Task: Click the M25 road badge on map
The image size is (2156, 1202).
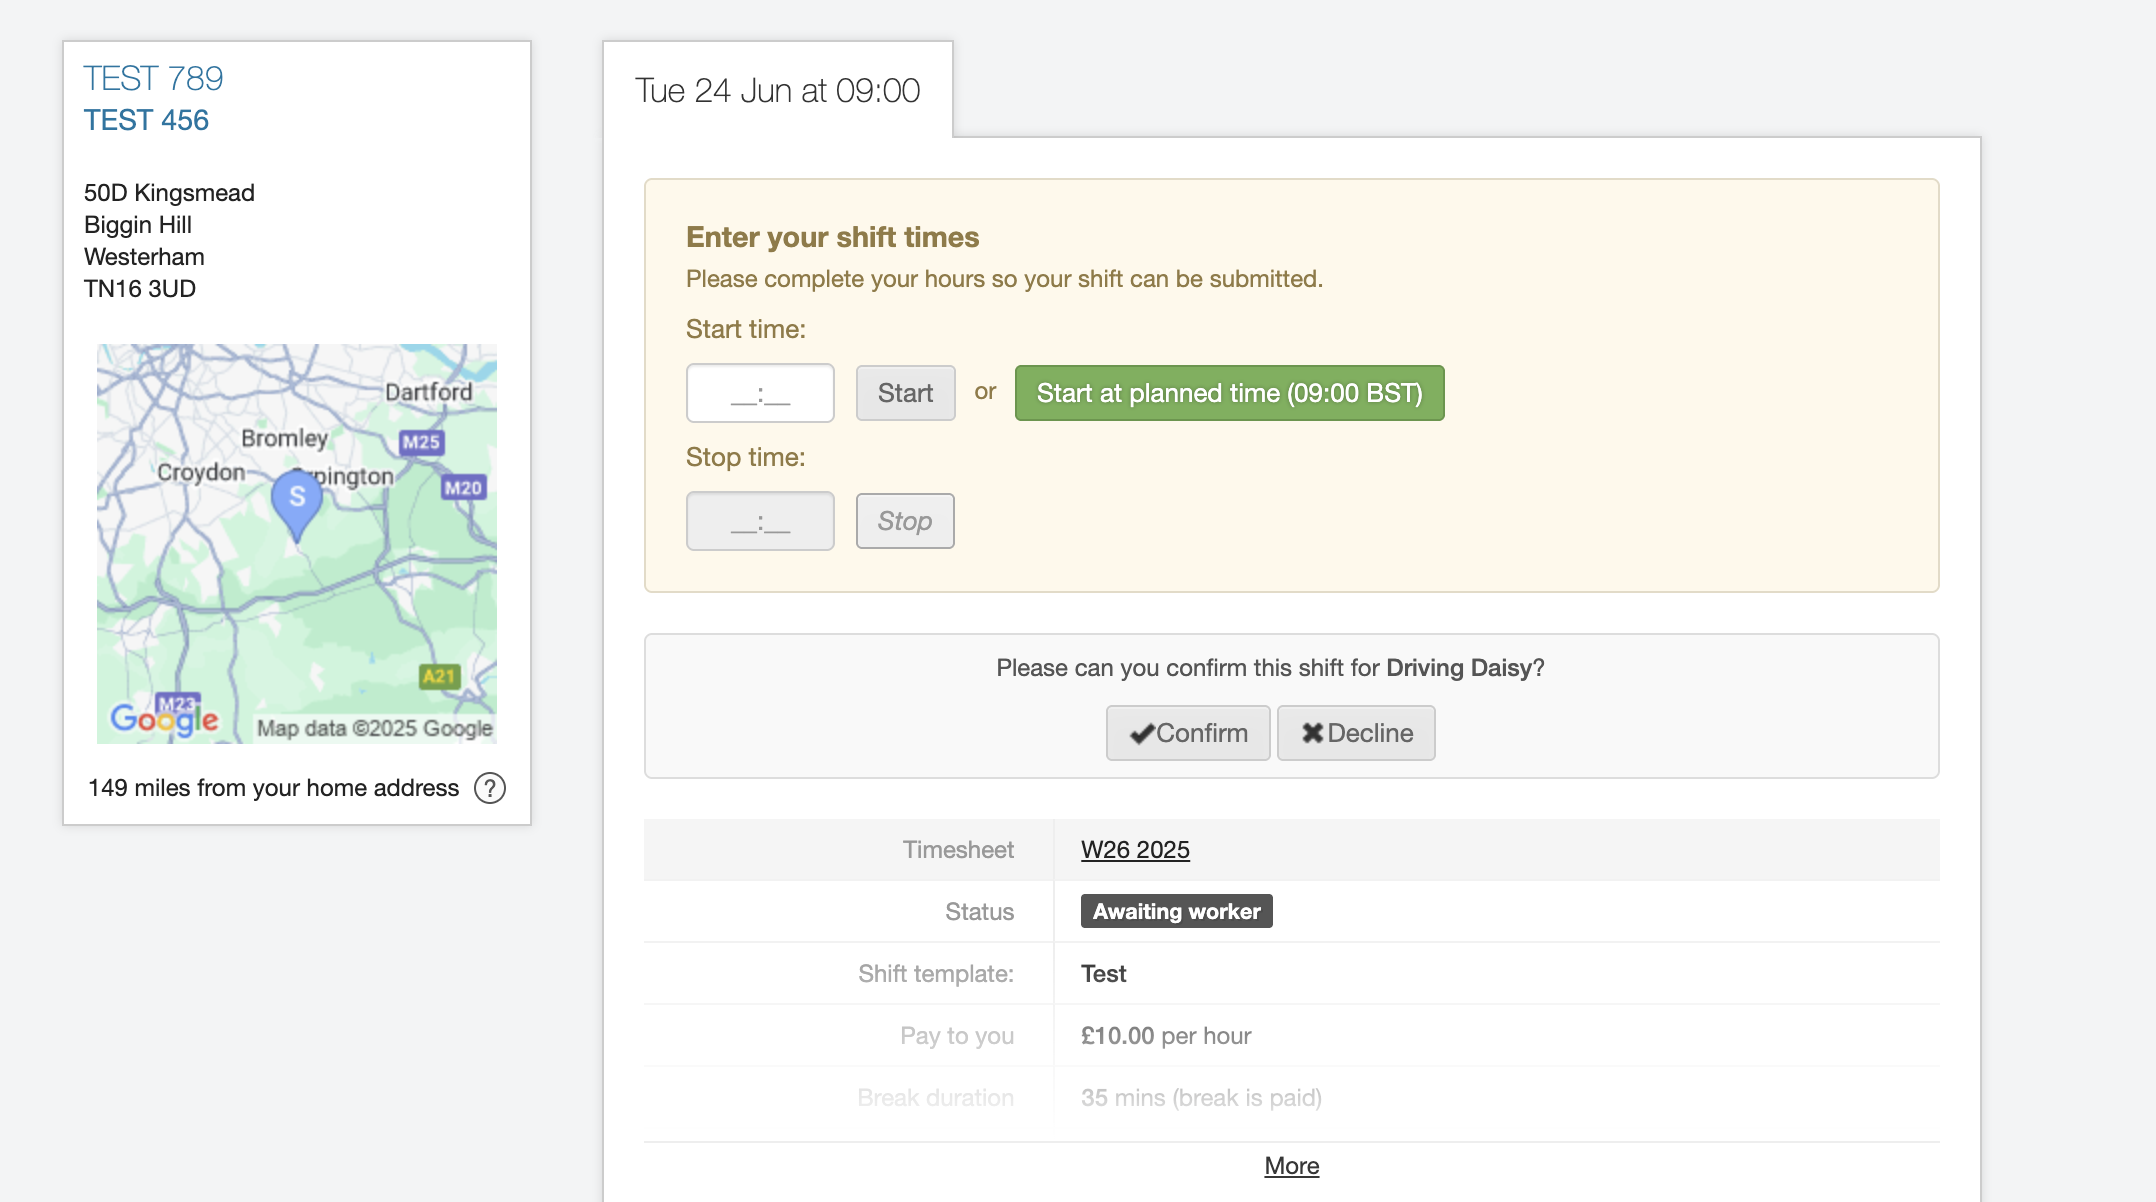Action: tap(421, 442)
